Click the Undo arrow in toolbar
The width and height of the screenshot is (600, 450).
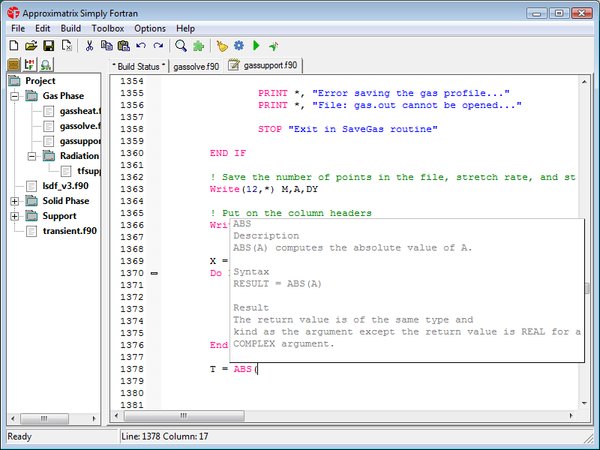click(141, 46)
